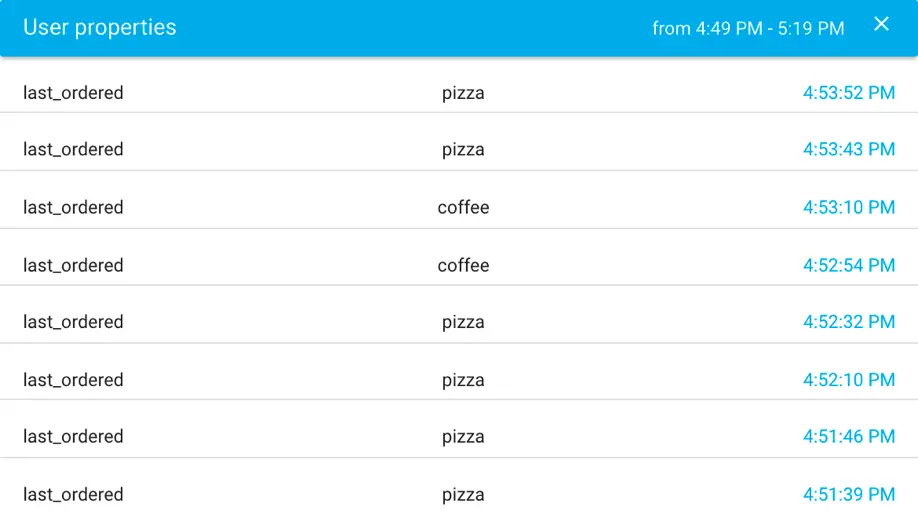The image size is (918, 529).
Task: Close the User properties panel
Action: coord(881,25)
